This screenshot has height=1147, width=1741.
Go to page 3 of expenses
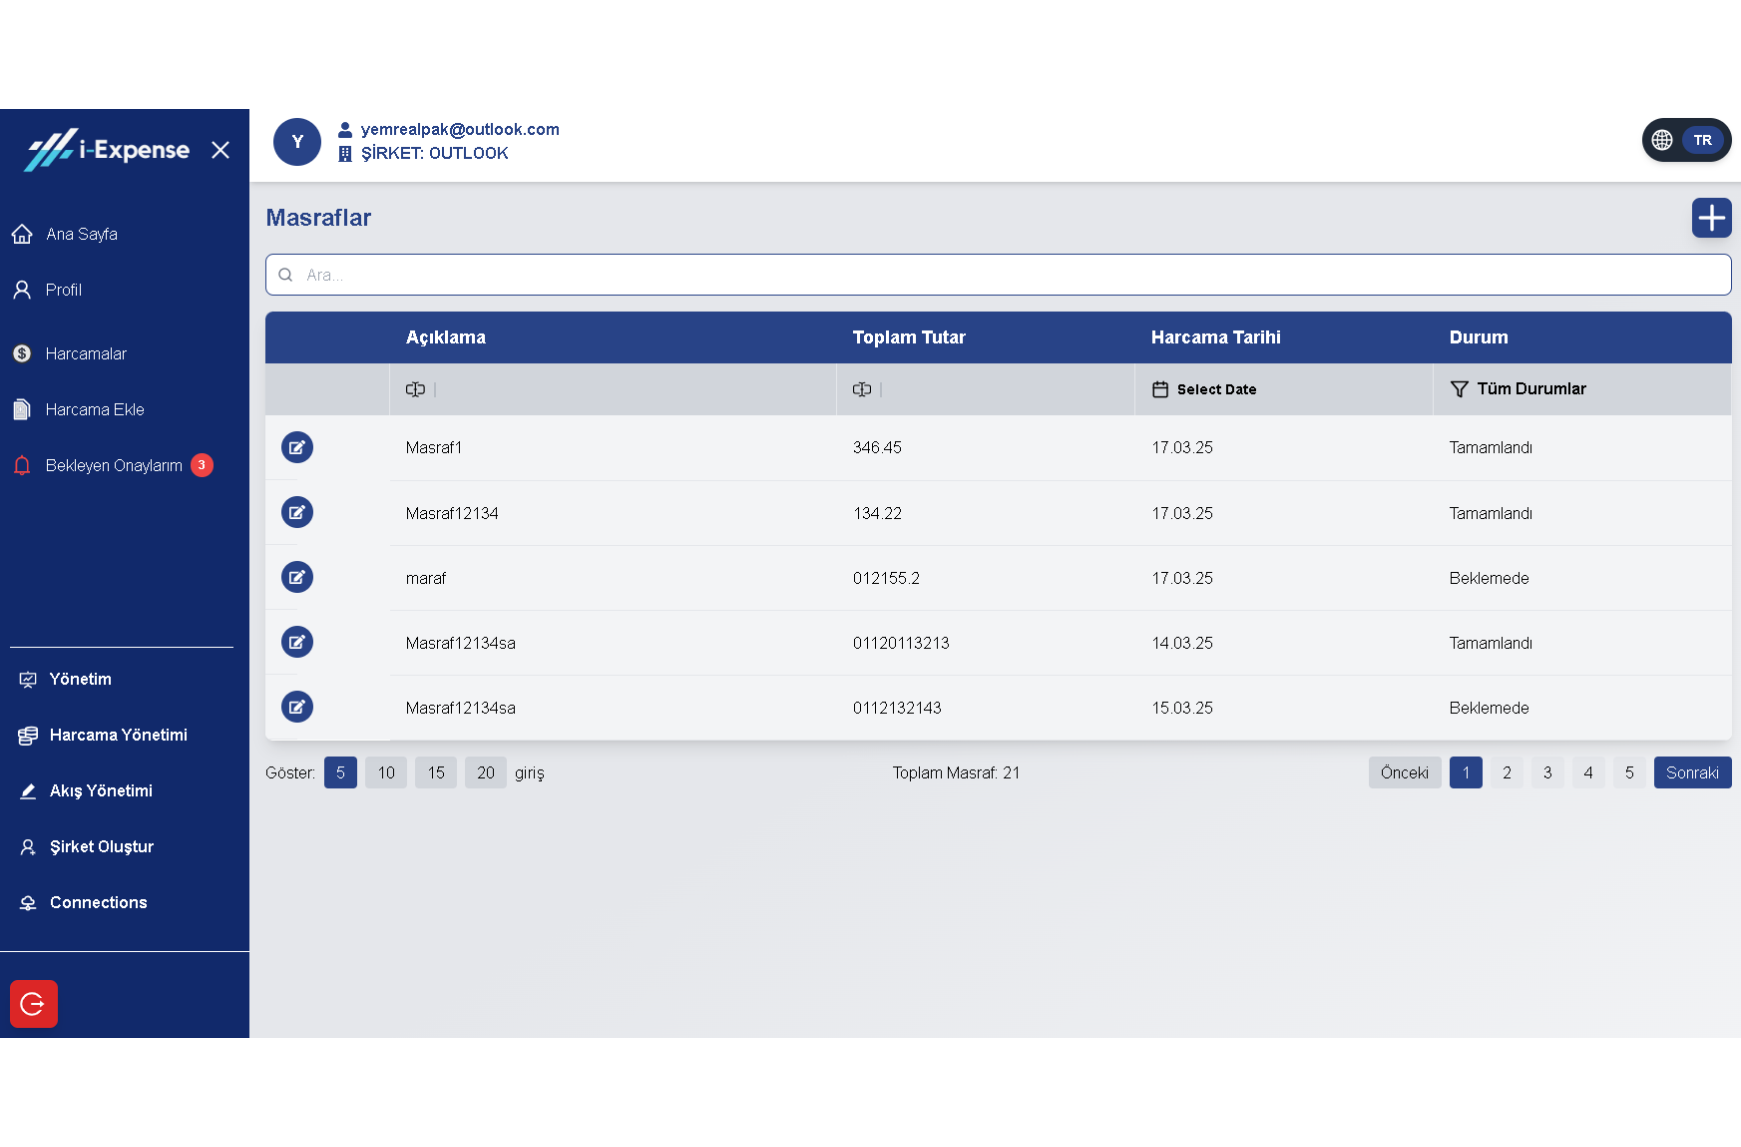(1547, 772)
